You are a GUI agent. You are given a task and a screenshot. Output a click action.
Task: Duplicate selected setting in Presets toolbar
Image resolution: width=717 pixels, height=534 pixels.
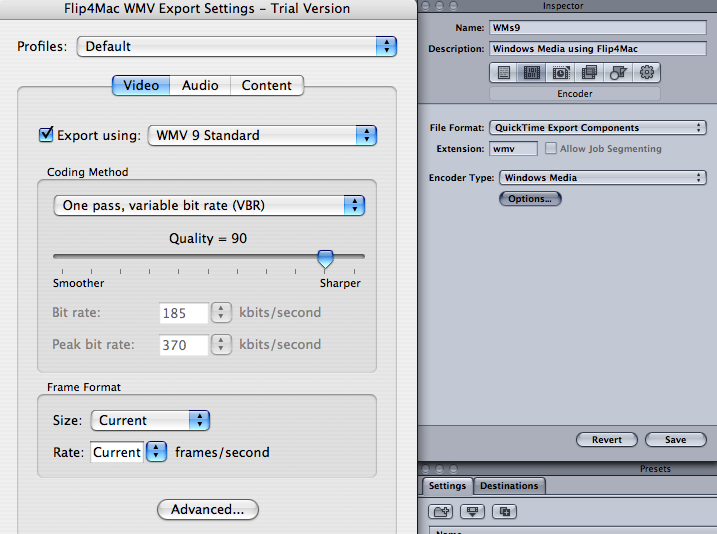(504, 512)
